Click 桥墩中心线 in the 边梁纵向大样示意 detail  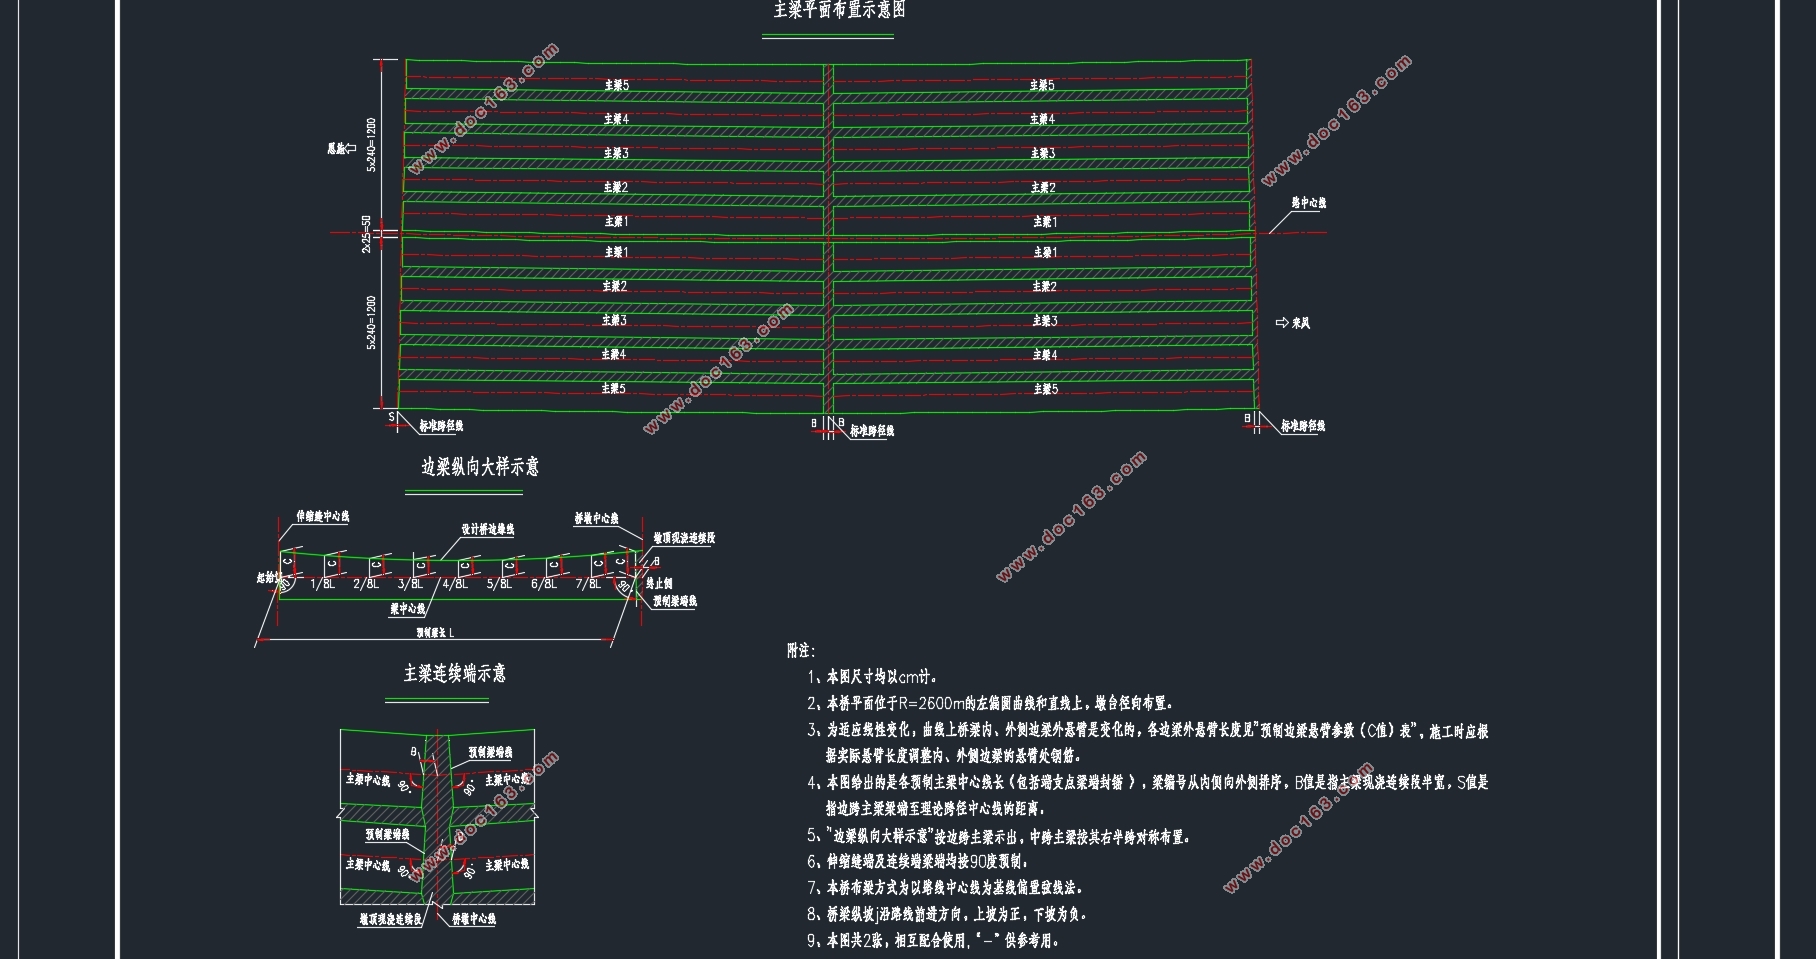pos(596,519)
